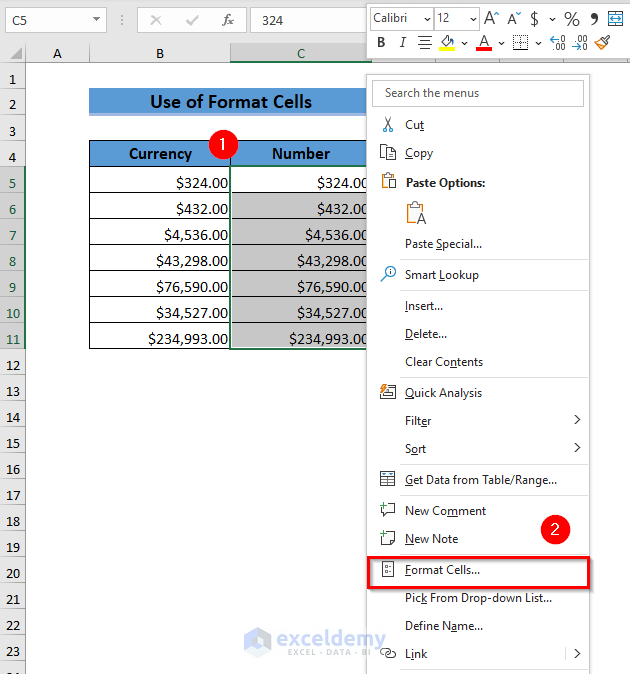Choose Delete... from context menu

point(478,334)
